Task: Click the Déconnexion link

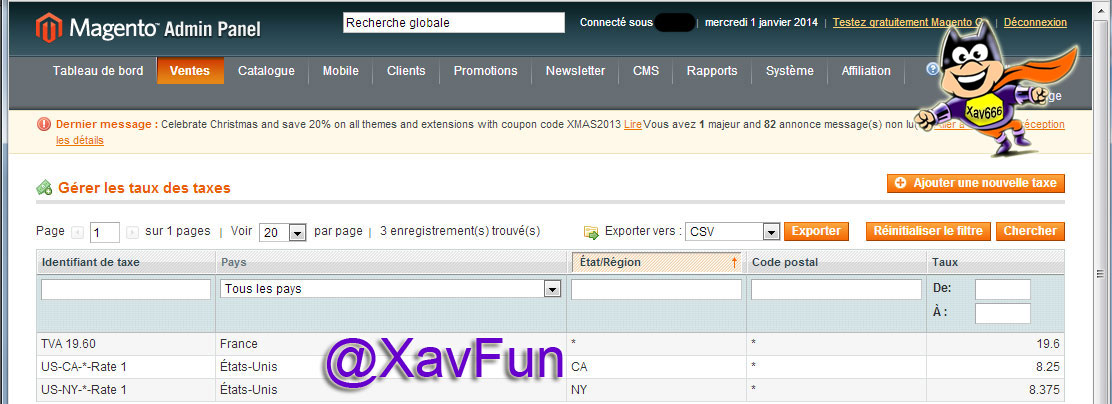Action: click(x=1035, y=22)
